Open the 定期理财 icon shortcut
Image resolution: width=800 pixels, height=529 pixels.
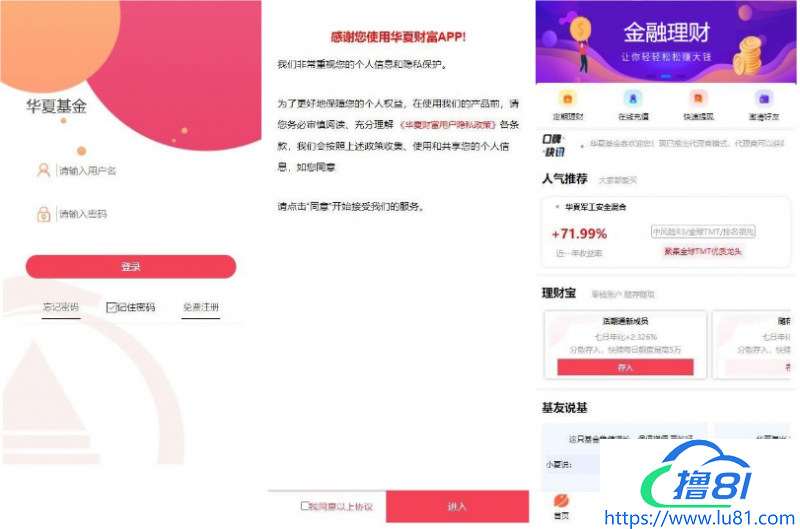(x=567, y=98)
